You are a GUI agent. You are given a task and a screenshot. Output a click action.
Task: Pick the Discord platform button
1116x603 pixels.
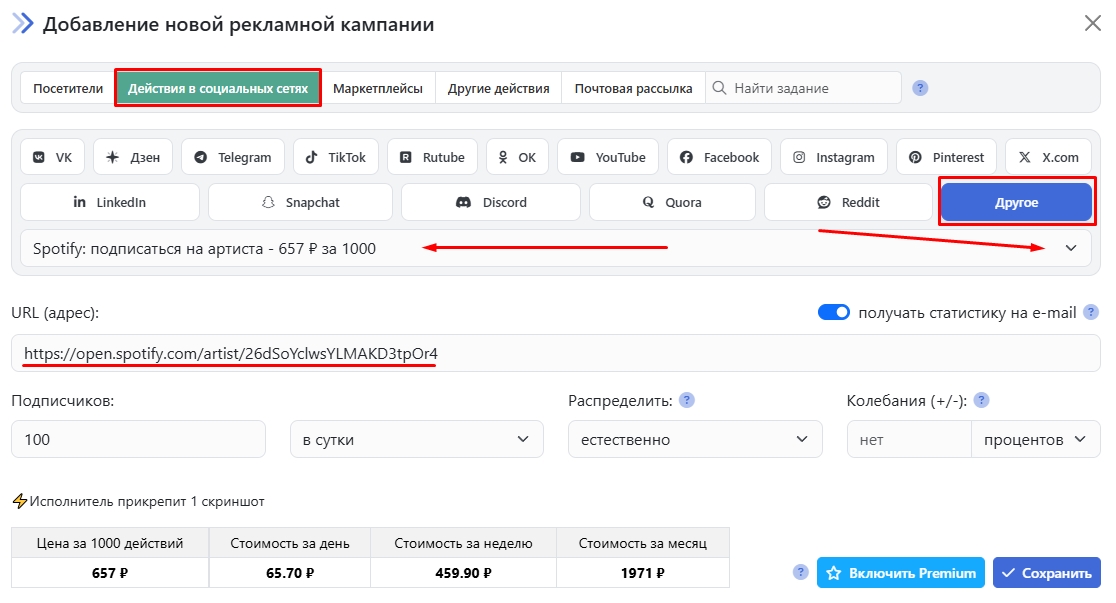[x=491, y=202]
